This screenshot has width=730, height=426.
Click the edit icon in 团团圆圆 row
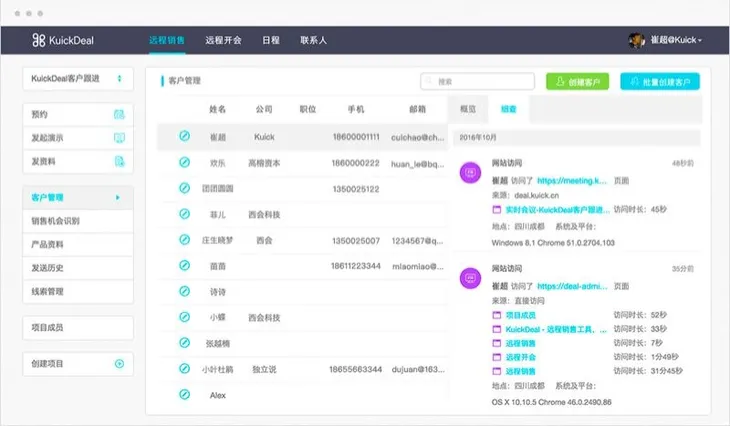coord(184,188)
